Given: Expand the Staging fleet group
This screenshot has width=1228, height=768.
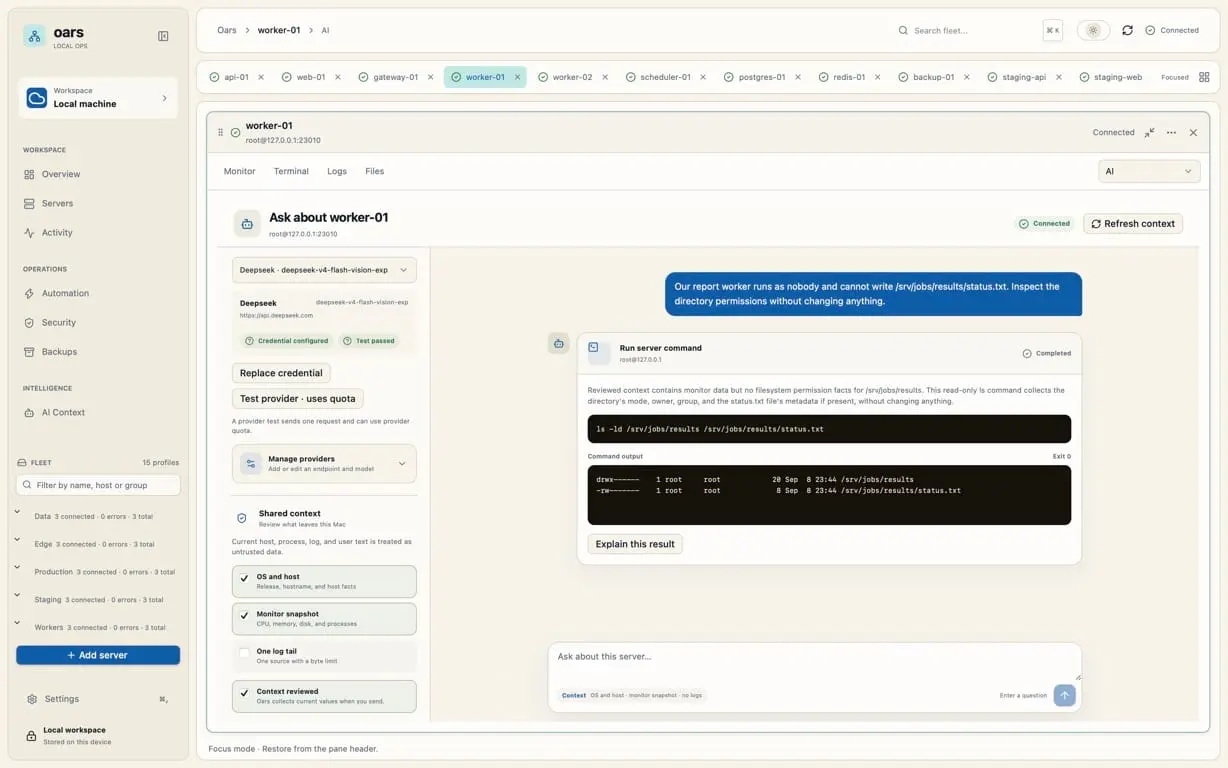Looking at the screenshot, I should (17, 595).
